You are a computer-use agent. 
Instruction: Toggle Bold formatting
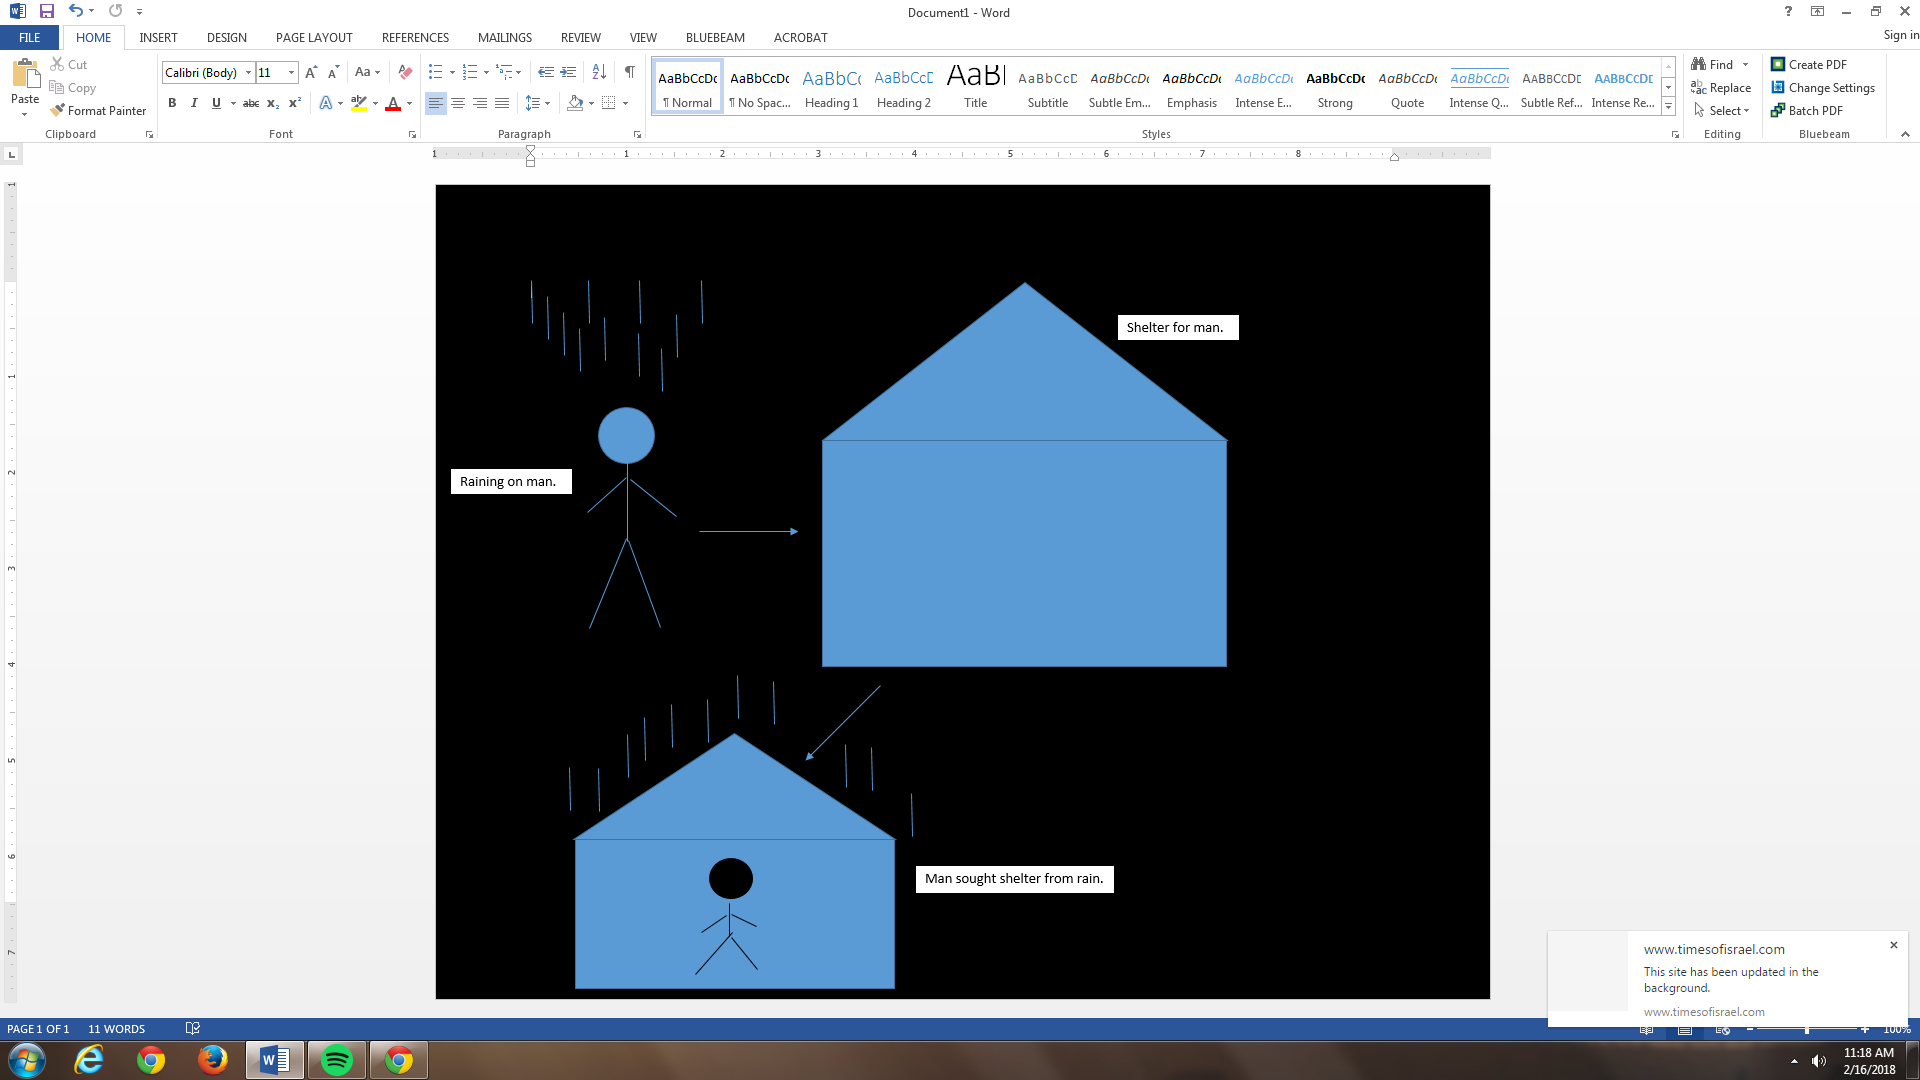(x=172, y=103)
